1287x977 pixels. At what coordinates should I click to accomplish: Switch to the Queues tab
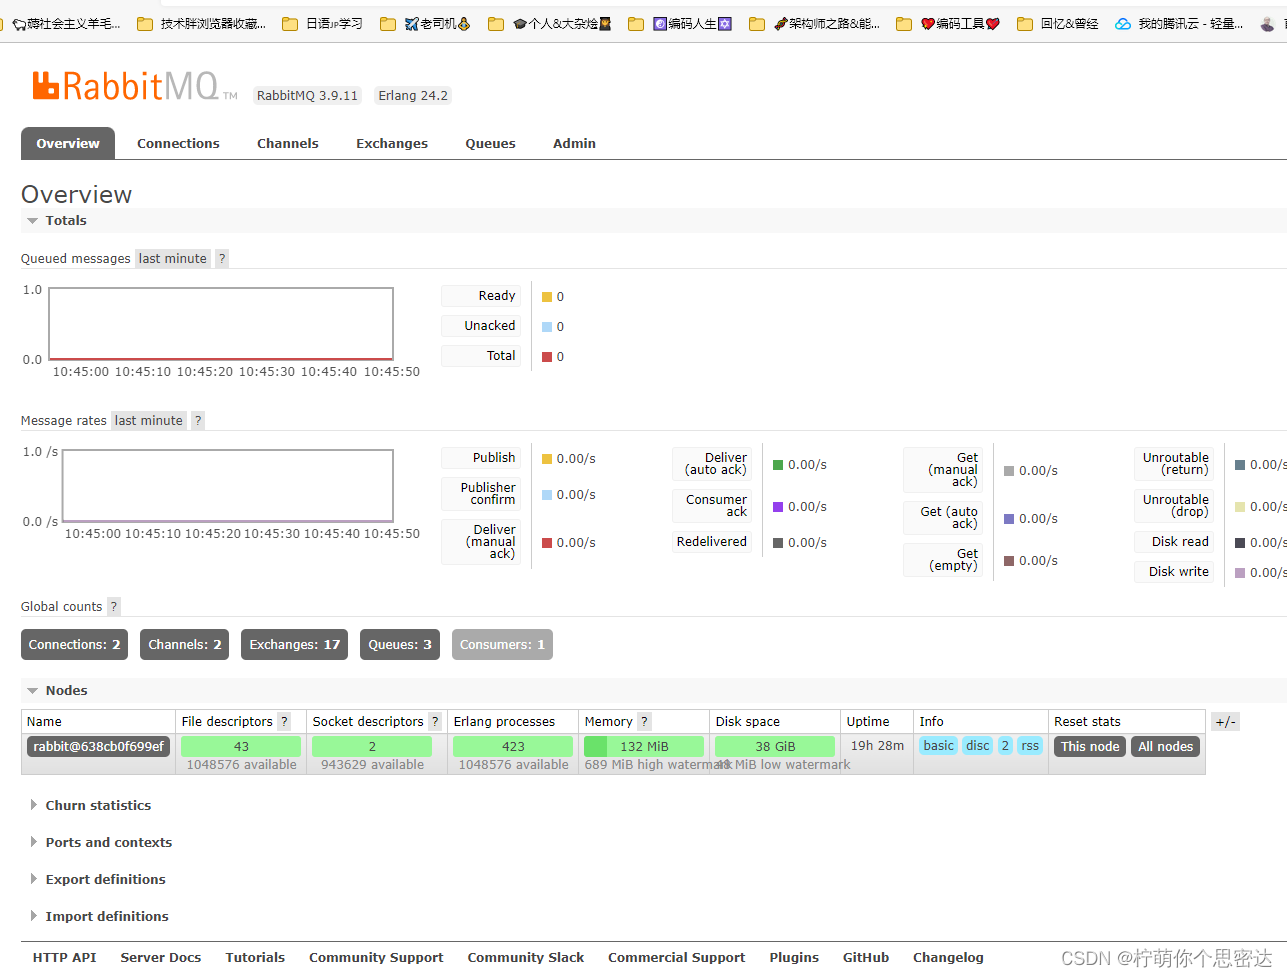(491, 143)
